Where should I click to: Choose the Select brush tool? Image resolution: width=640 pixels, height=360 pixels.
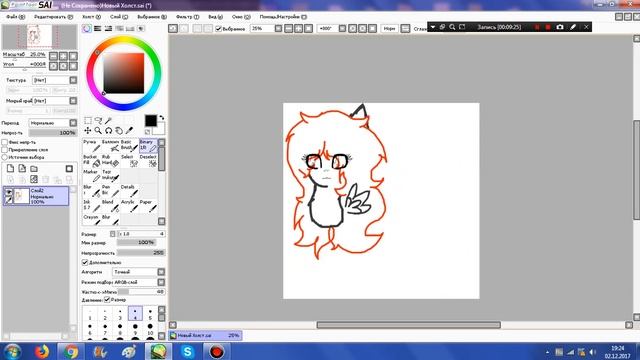tap(129, 161)
